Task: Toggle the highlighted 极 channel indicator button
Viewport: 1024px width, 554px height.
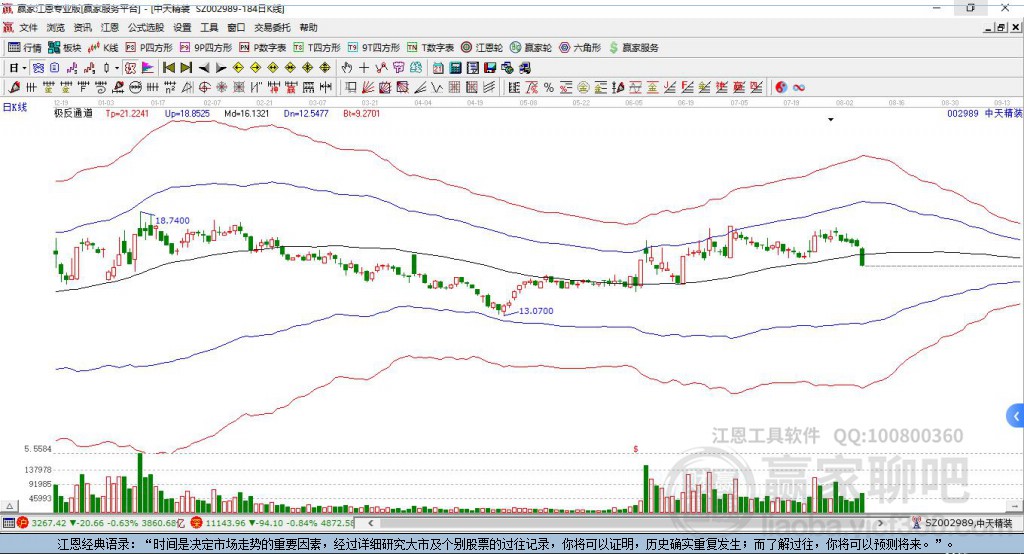Action: click(x=130, y=68)
